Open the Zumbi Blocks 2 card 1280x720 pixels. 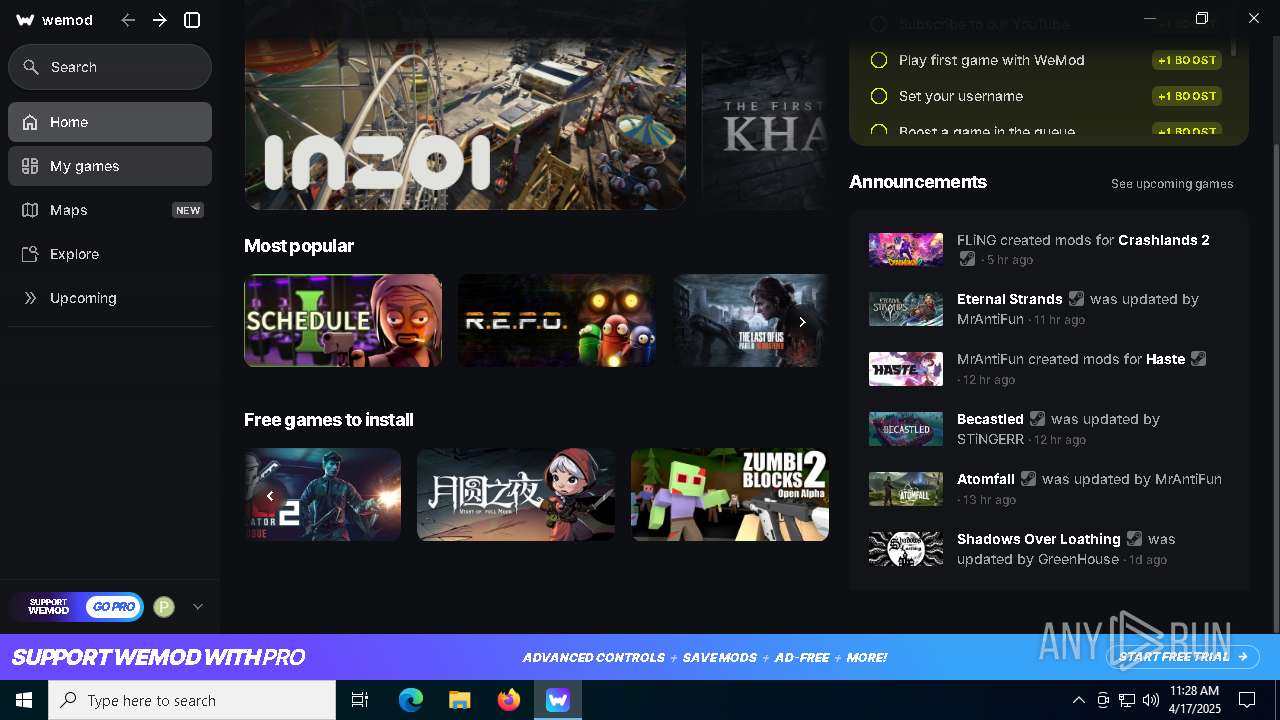730,494
